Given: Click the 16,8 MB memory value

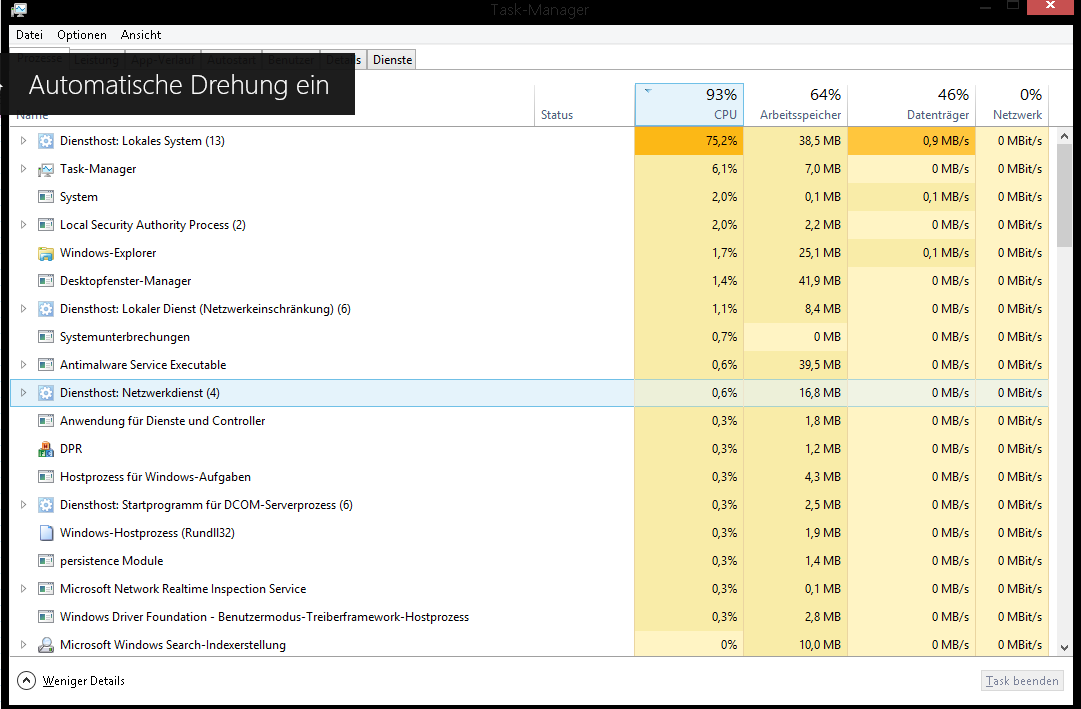Looking at the screenshot, I should [820, 393].
